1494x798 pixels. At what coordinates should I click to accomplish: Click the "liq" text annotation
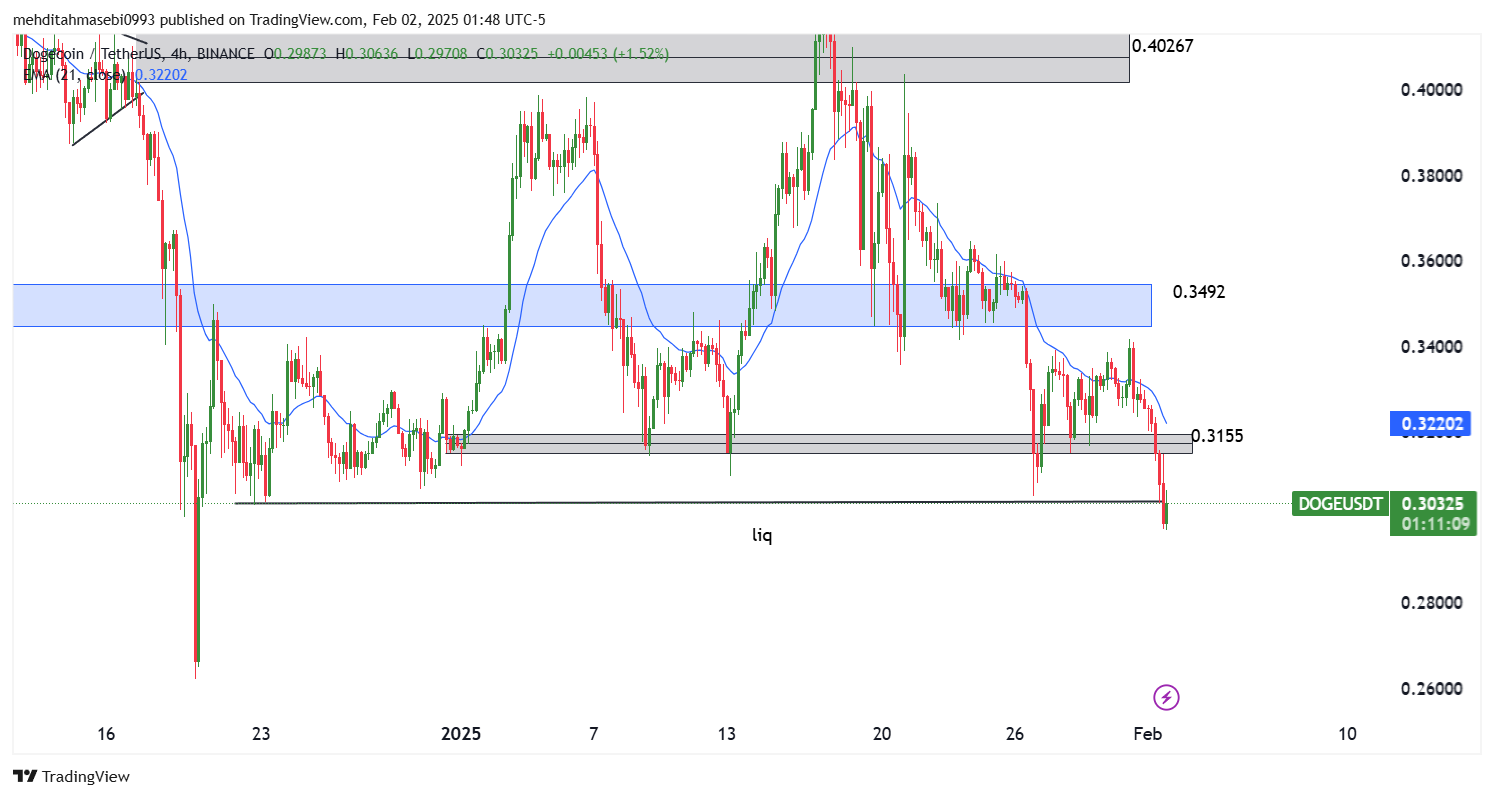point(762,535)
